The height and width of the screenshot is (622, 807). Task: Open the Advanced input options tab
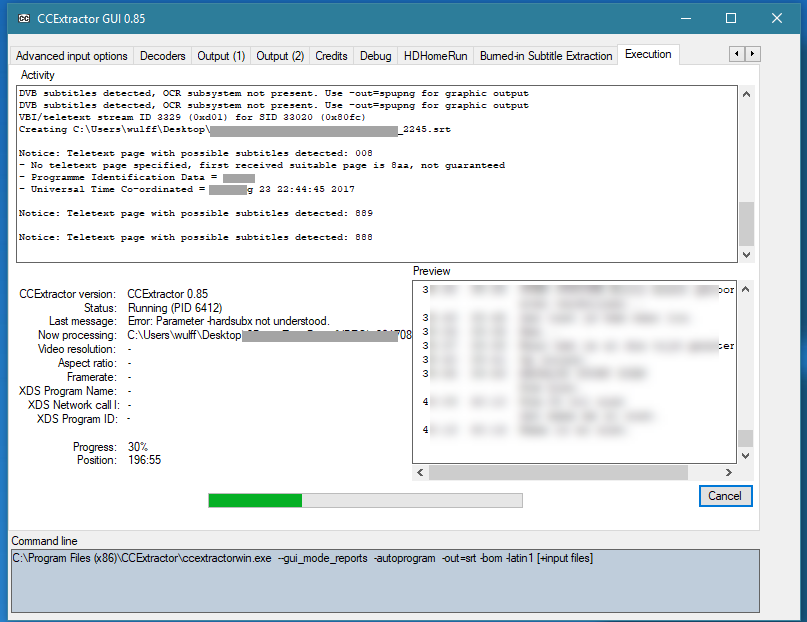[72, 56]
